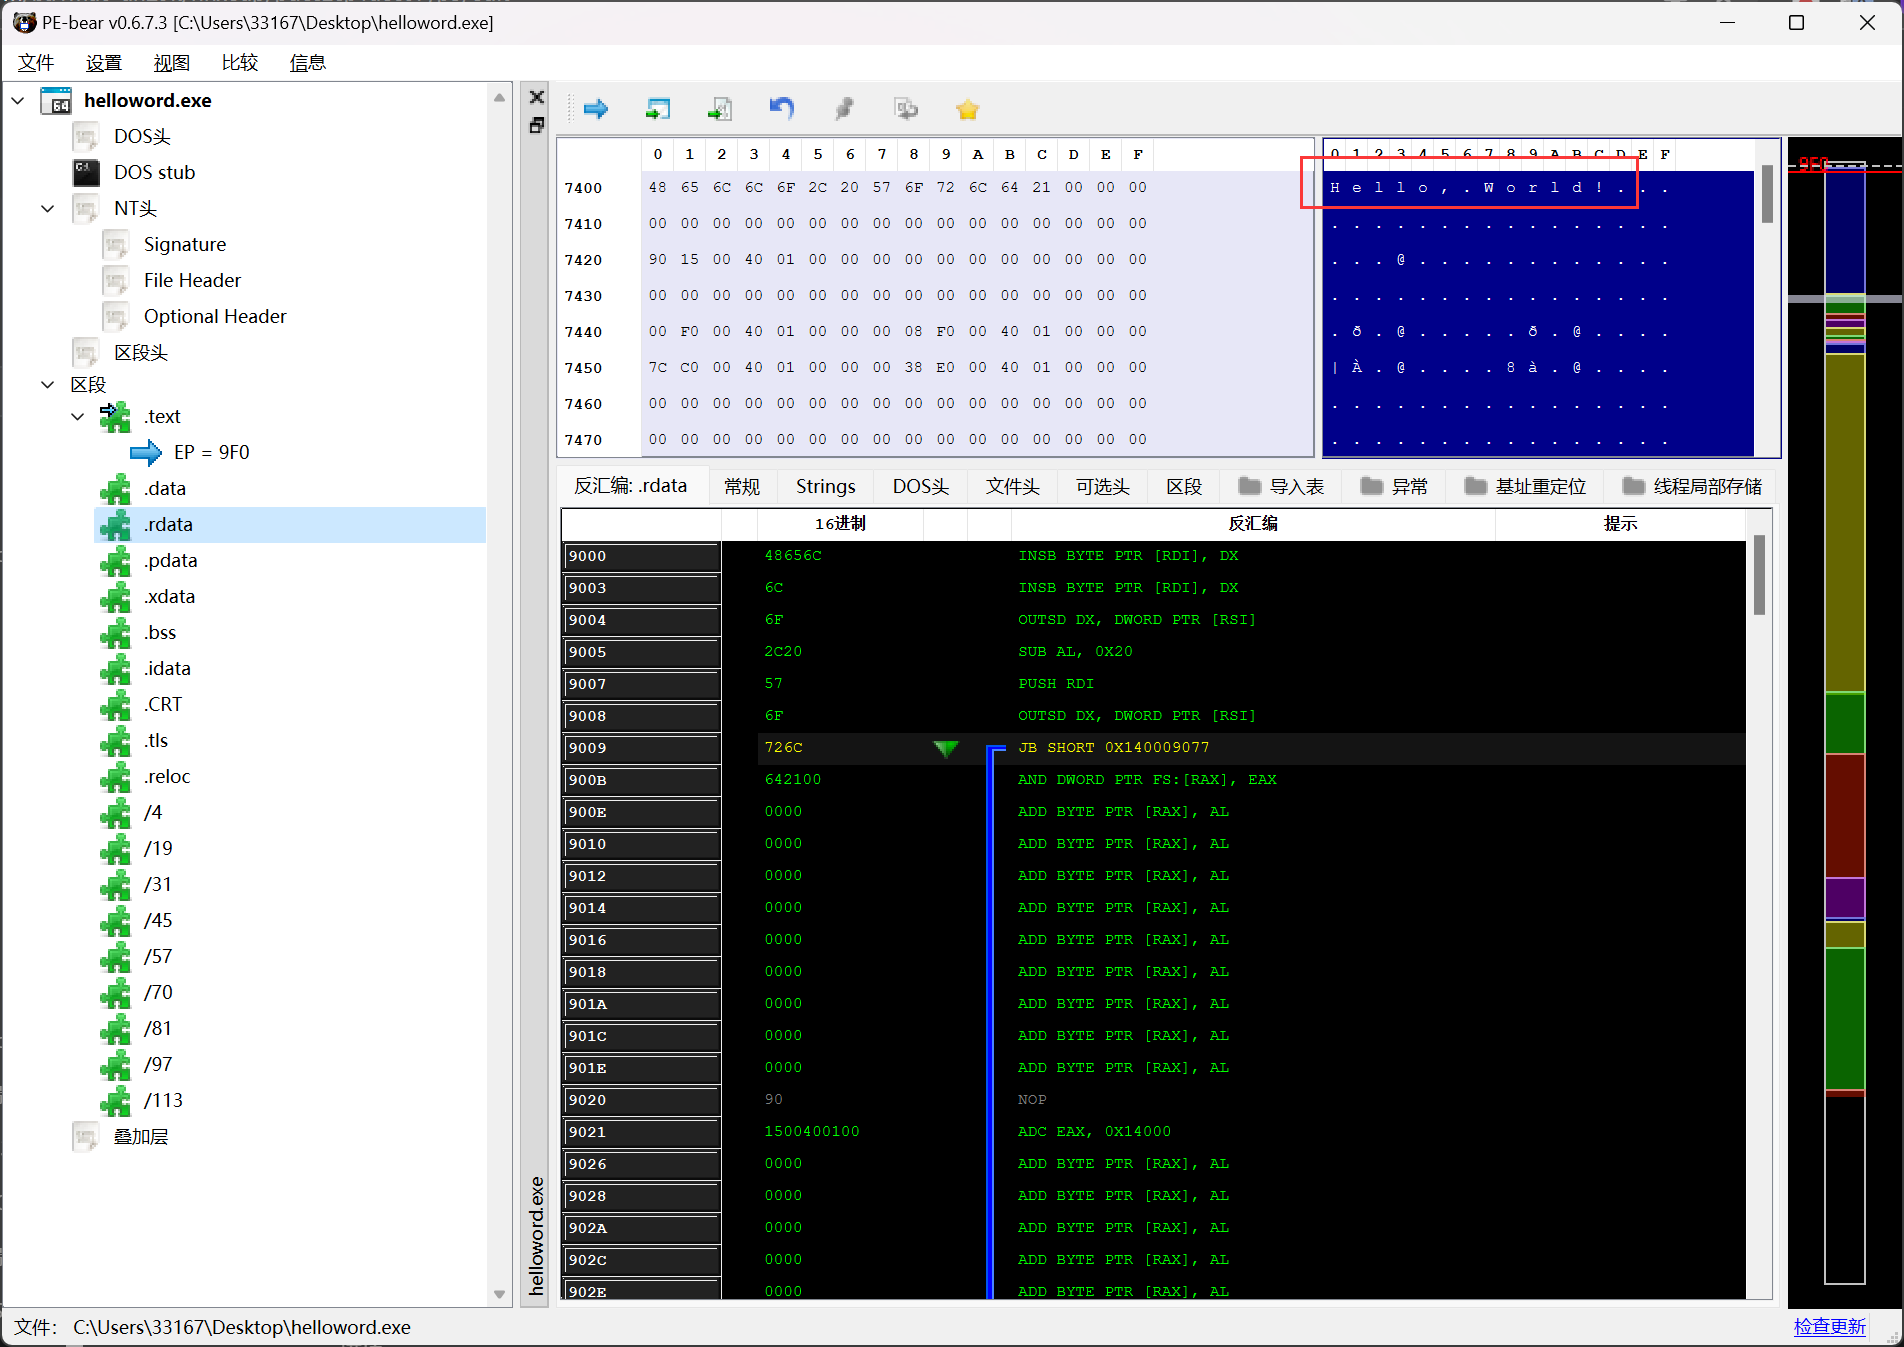Click the 反汇编 column header

click(x=1252, y=523)
